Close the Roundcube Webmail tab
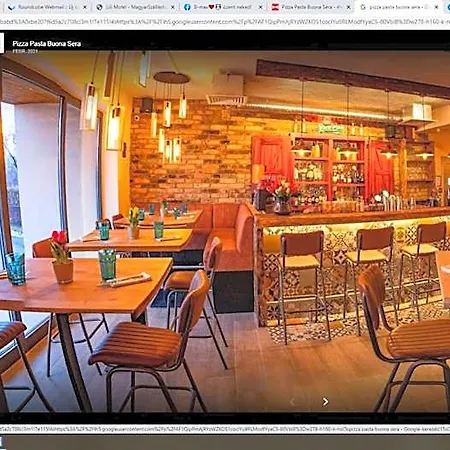The height and width of the screenshot is (450, 450). 85,7
